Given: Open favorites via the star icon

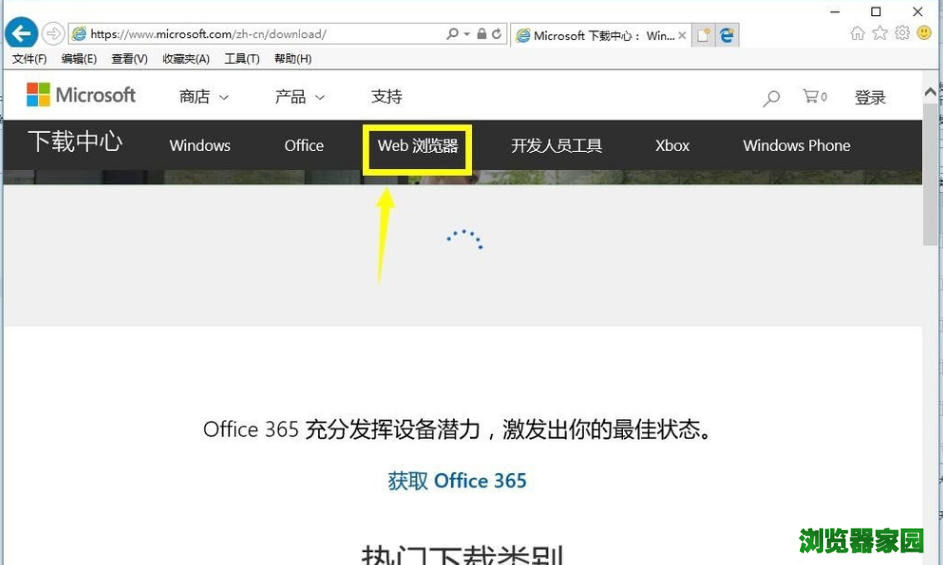Looking at the screenshot, I should pos(880,33).
